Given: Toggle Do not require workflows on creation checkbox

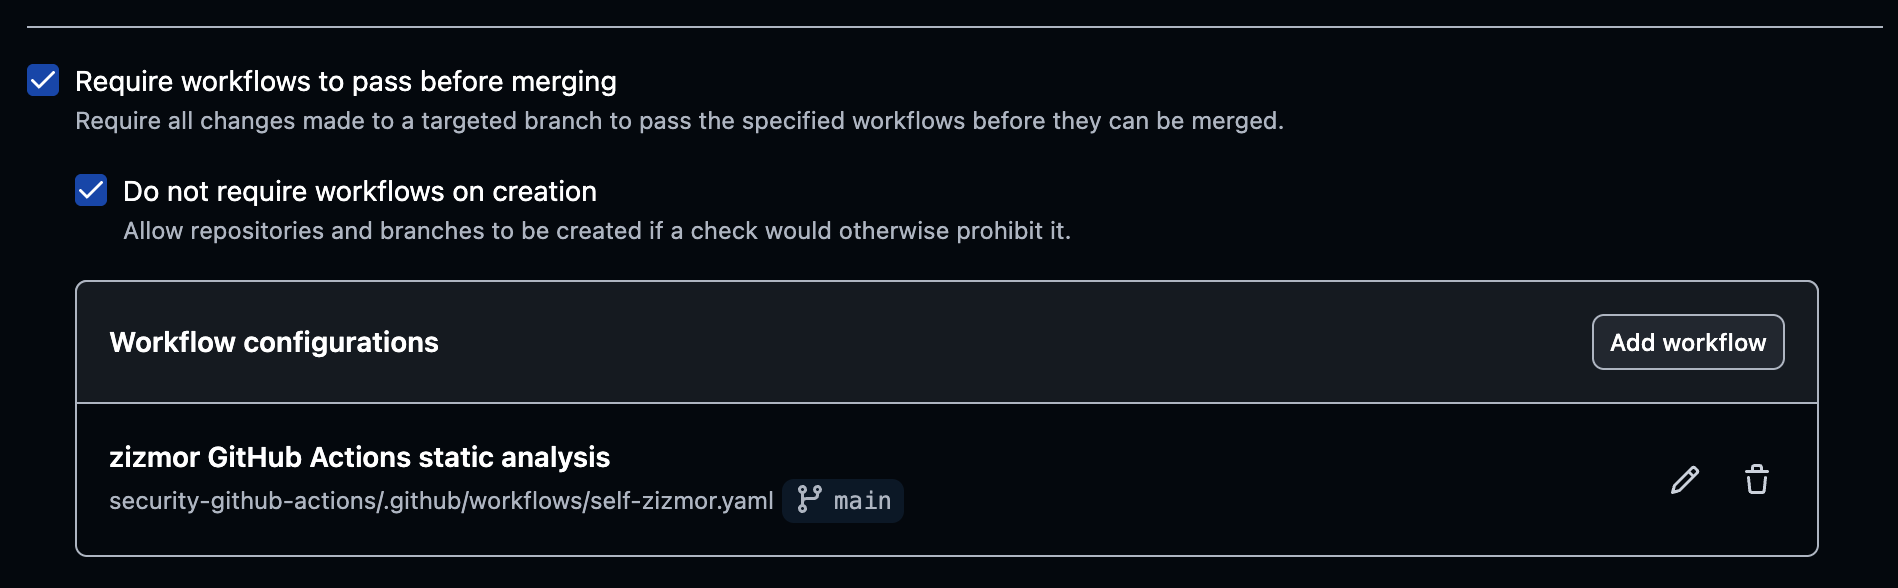Looking at the screenshot, I should click(91, 190).
